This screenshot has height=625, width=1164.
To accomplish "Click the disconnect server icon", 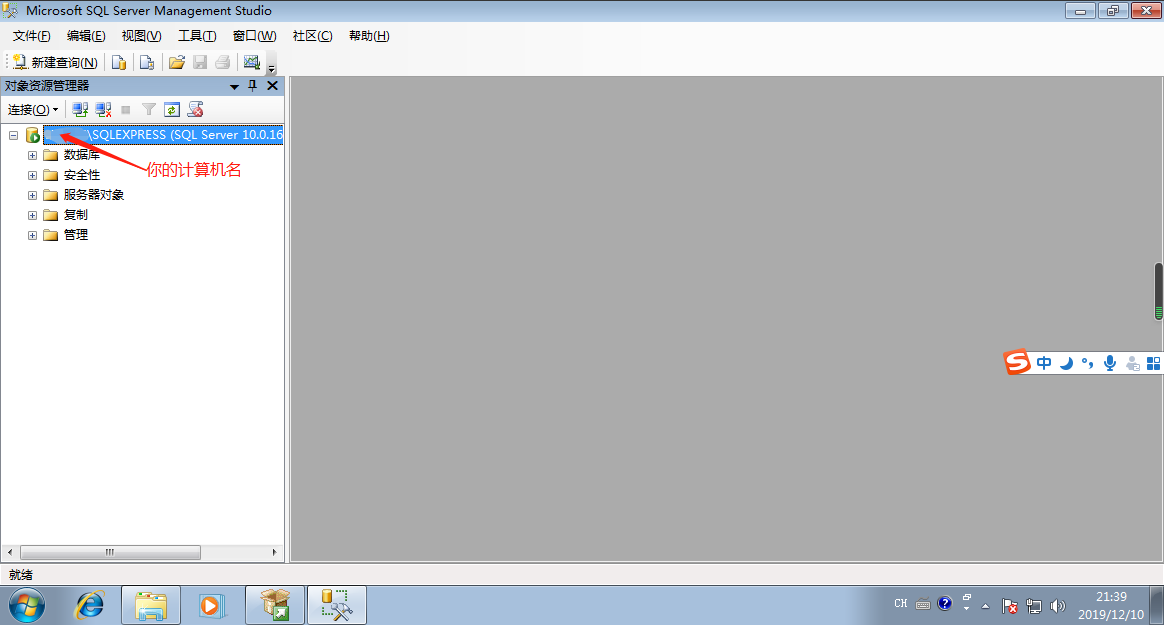I will pos(103,110).
